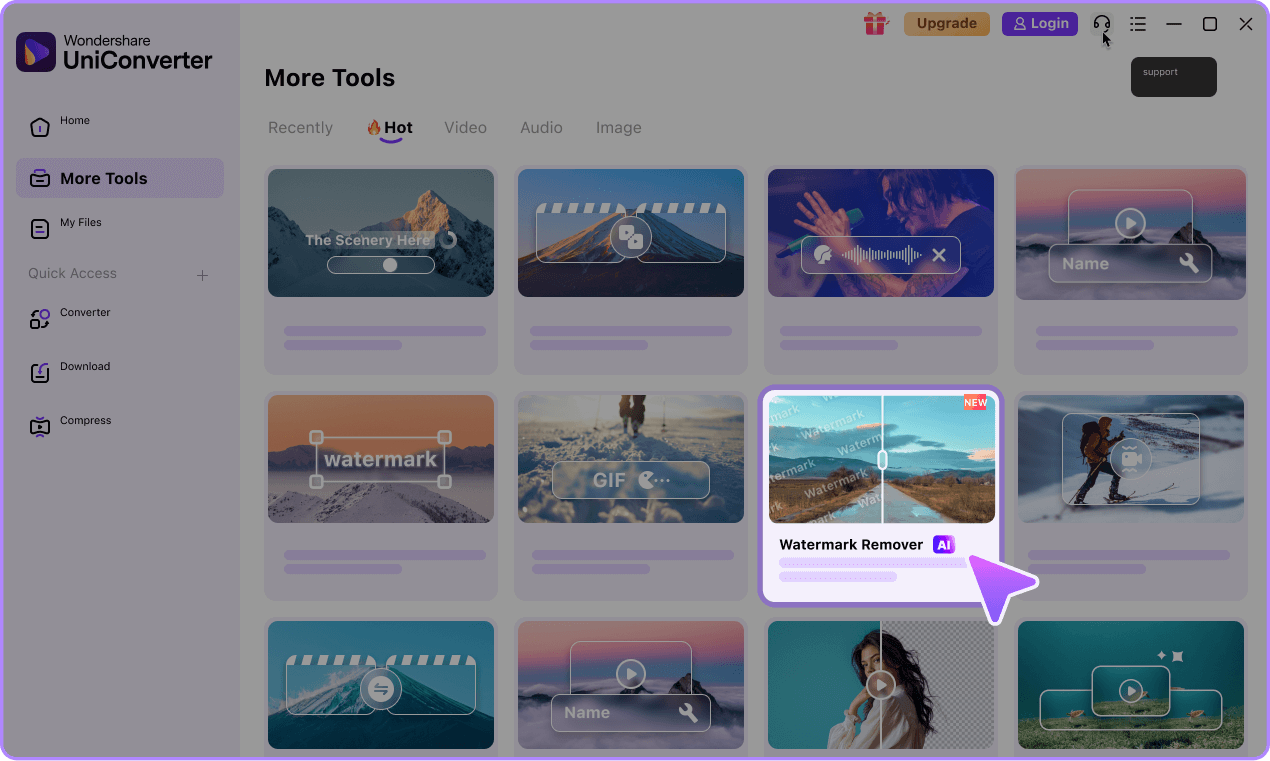Open the Watermark Remover tool card
Screen dimensions: 1270x761
tap(881, 497)
